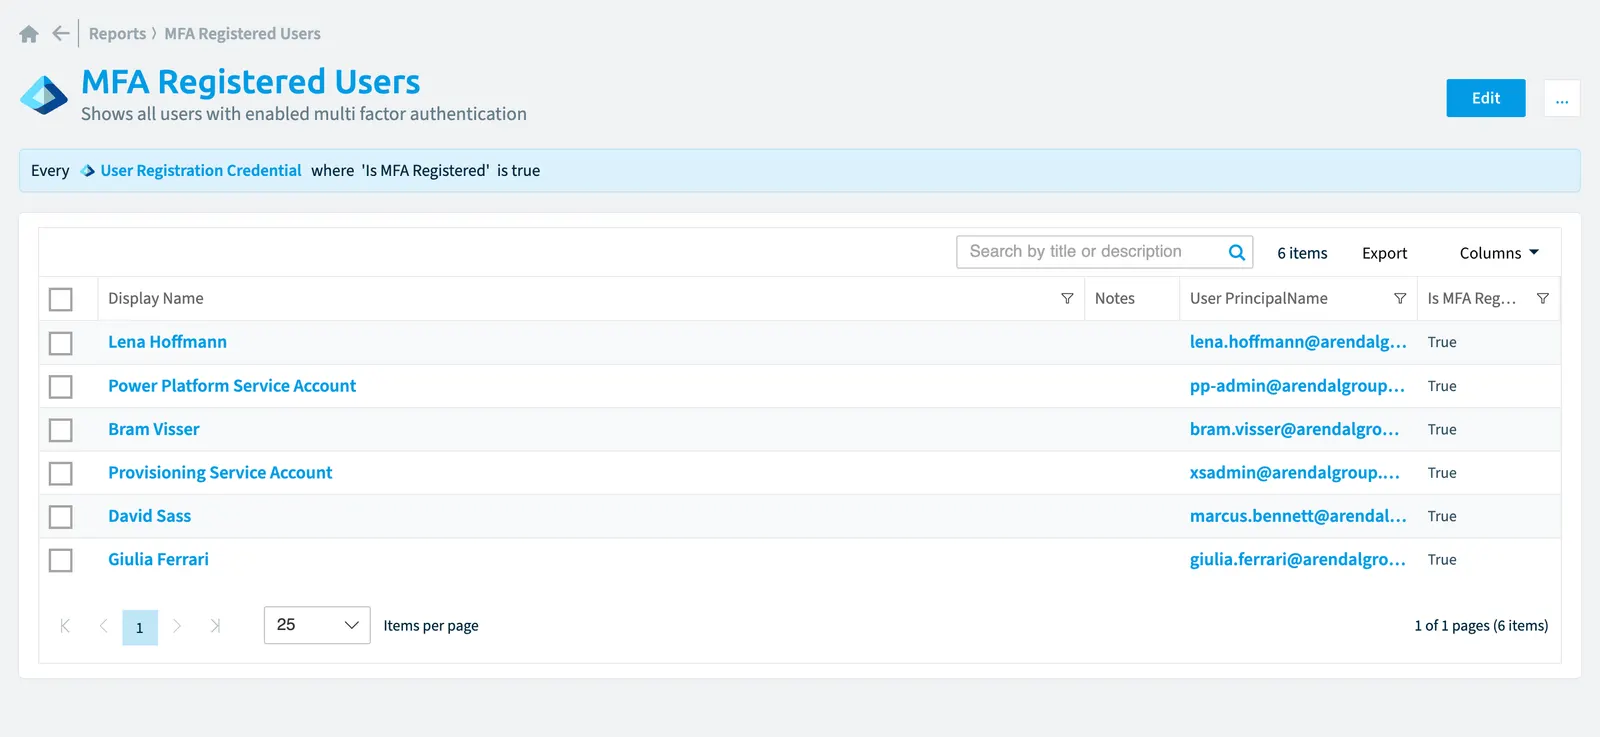This screenshot has height=737, width=1600.
Task: Open lena.hoffmann principal name link
Action: pyautogui.click(x=1298, y=342)
